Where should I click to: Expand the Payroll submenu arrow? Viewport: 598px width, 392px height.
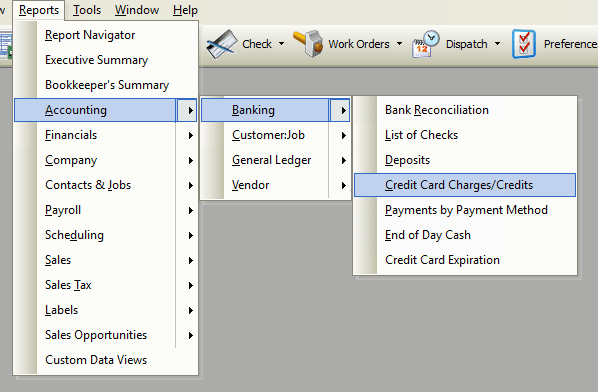click(x=191, y=210)
